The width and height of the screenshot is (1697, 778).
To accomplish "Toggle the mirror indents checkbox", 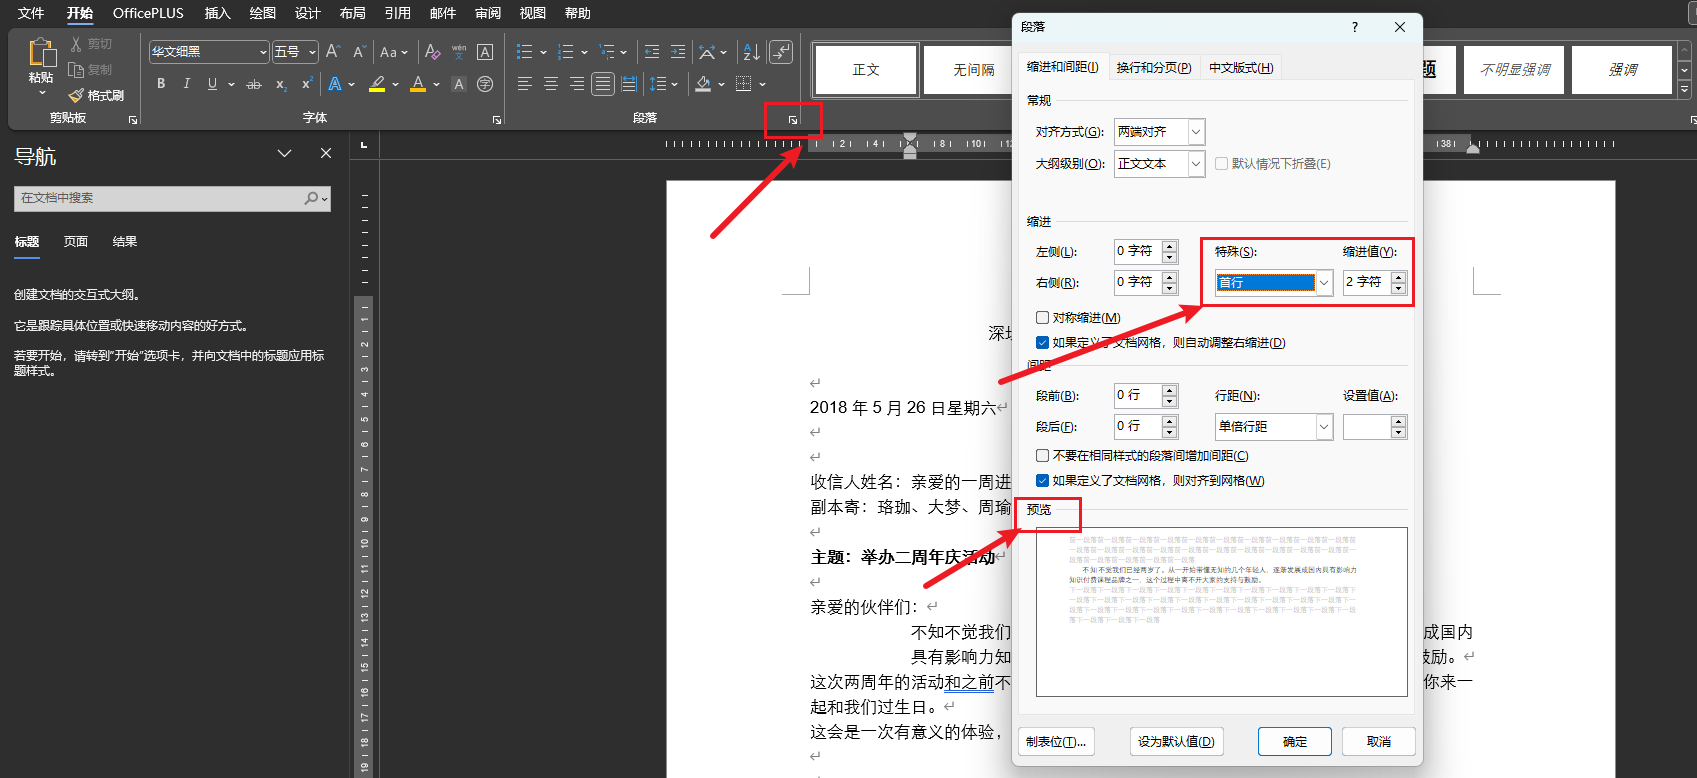I will click(x=1042, y=318).
